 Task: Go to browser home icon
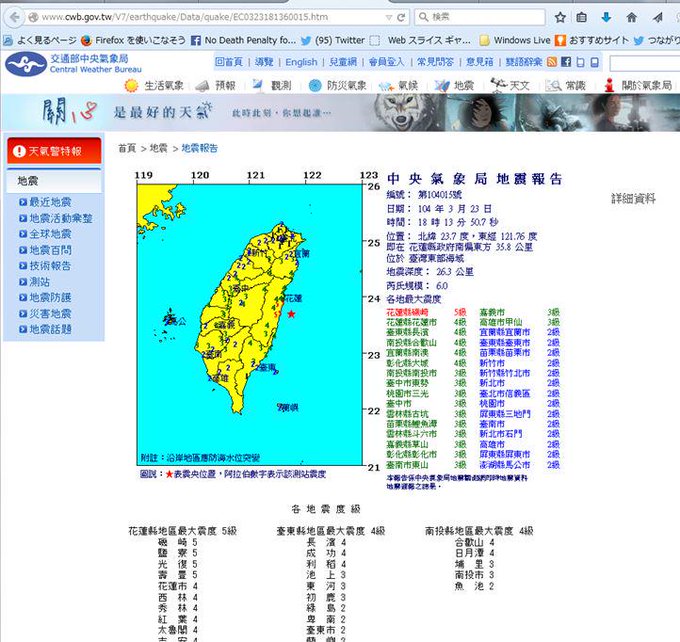click(631, 17)
